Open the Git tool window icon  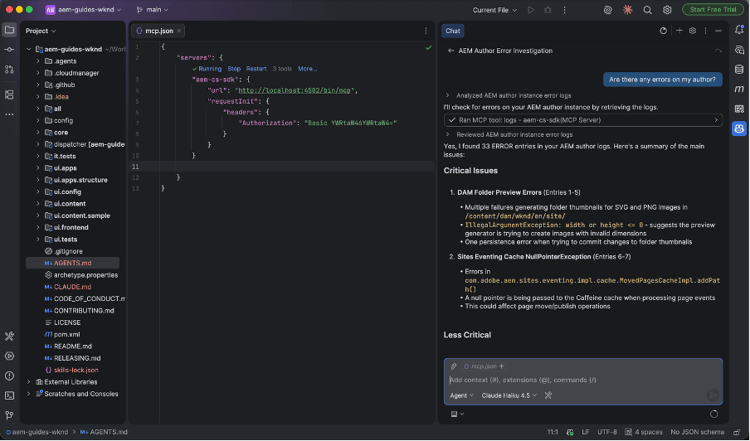pyautogui.click(x=9, y=415)
